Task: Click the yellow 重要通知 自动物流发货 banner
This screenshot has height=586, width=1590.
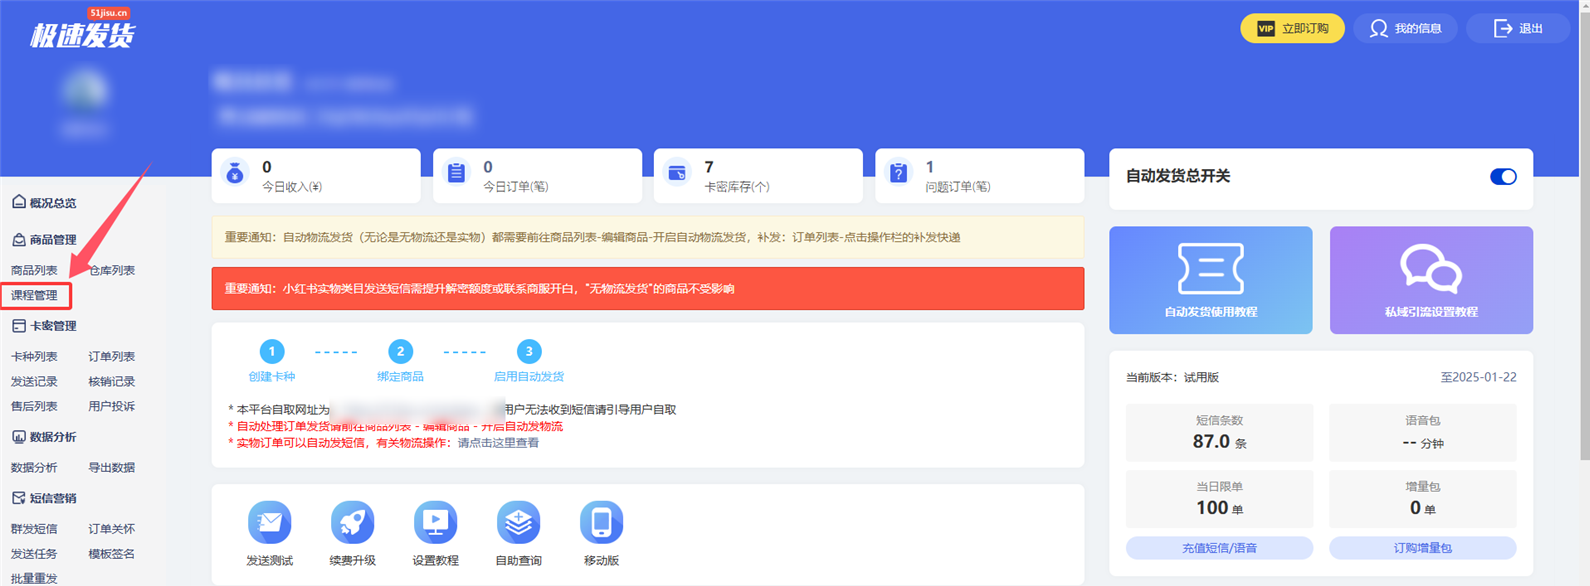Action: click(x=648, y=238)
